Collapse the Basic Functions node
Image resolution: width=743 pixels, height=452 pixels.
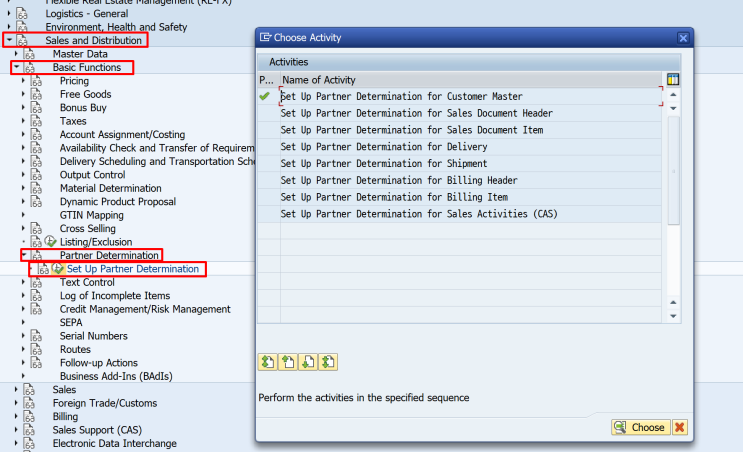(x=17, y=67)
